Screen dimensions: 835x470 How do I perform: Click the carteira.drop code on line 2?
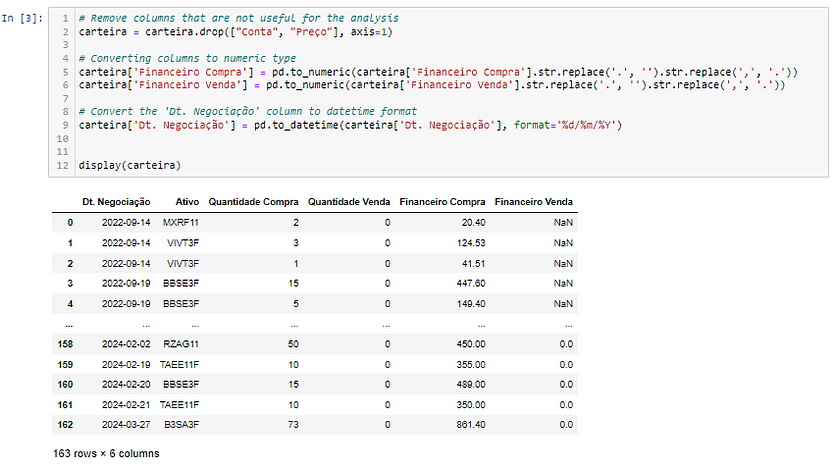pos(235,31)
